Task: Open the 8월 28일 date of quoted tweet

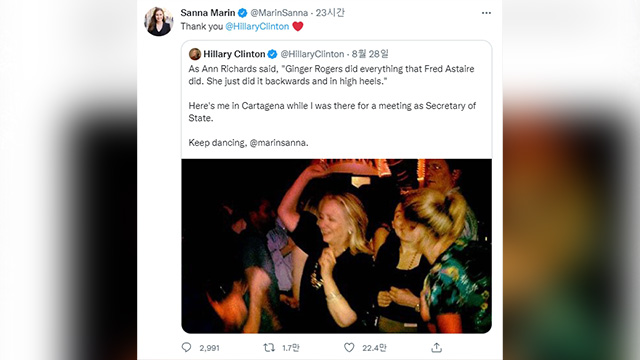Action: pos(370,54)
